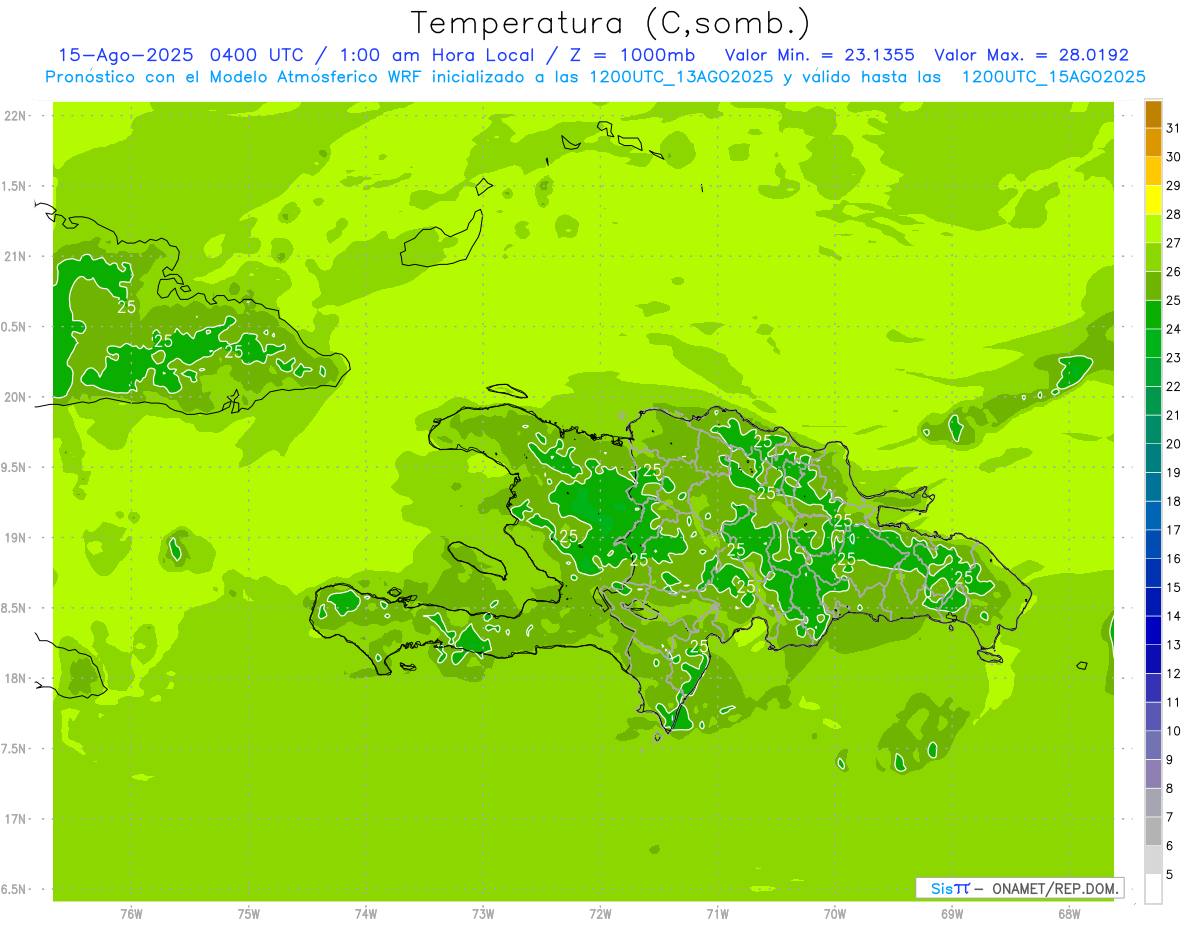Image resolution: width=1200 pixels, height=927 pixels.
Task: Click the longitude axis label "75W"
Action: tap(249, 914)
